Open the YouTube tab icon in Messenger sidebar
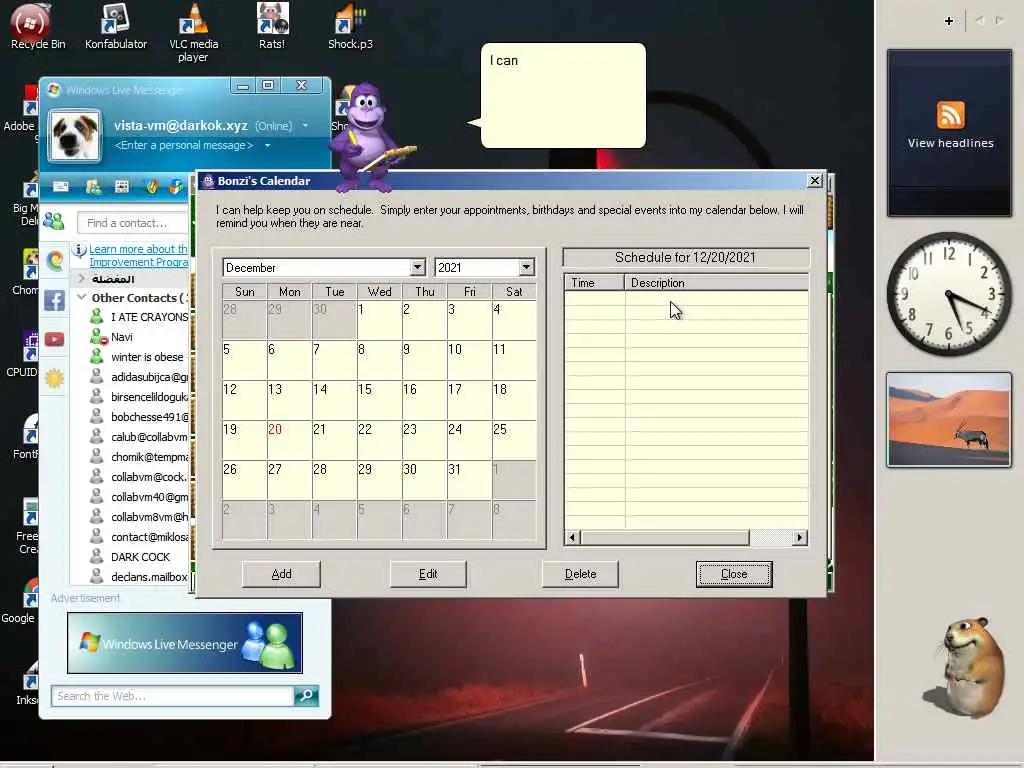Viewport: 1024px width, 768px height. pos(54,340)
